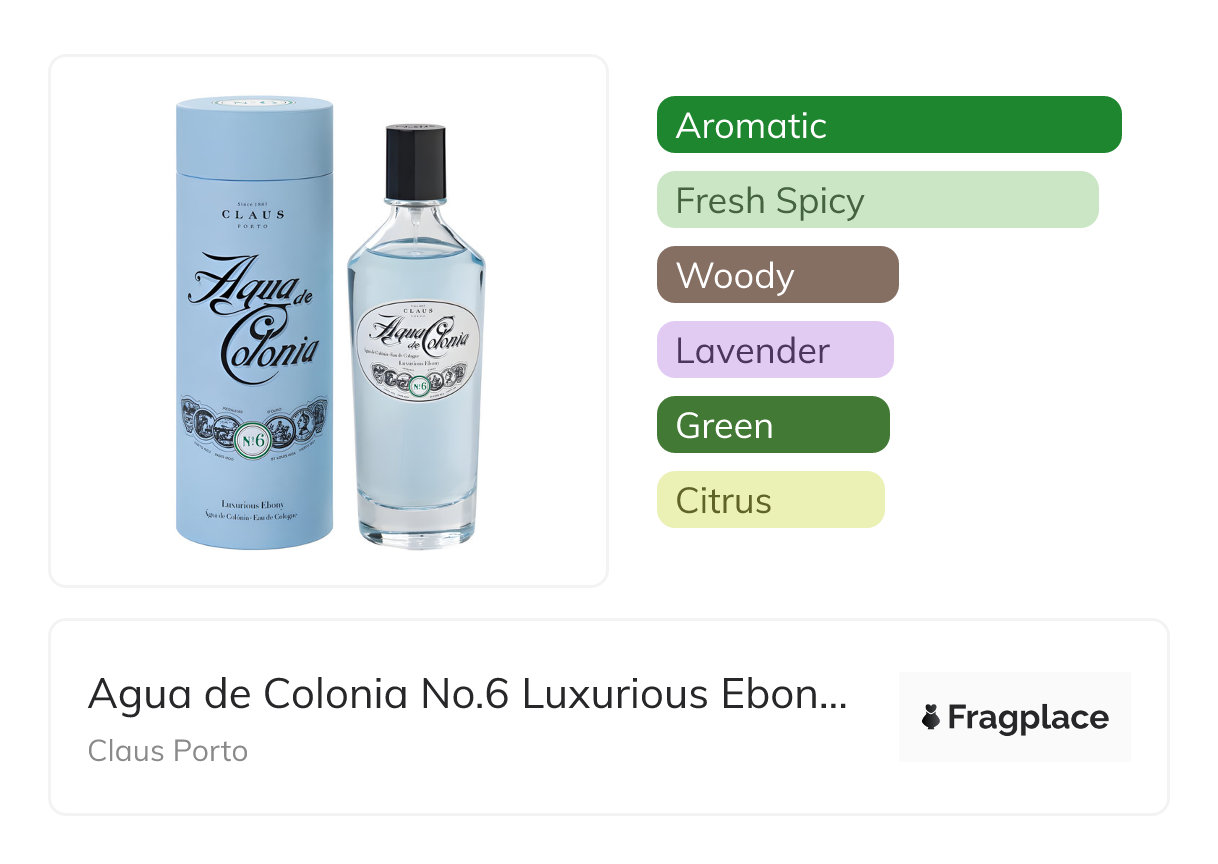Click the blue perfume box packaging image
Viewport: 1218px width, 864px height.
pos(254,322)
